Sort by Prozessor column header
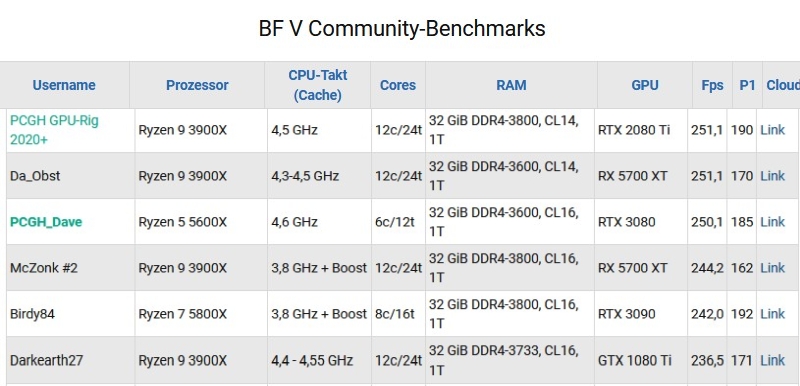The image size is (800, 386). (x=197, y=85)
